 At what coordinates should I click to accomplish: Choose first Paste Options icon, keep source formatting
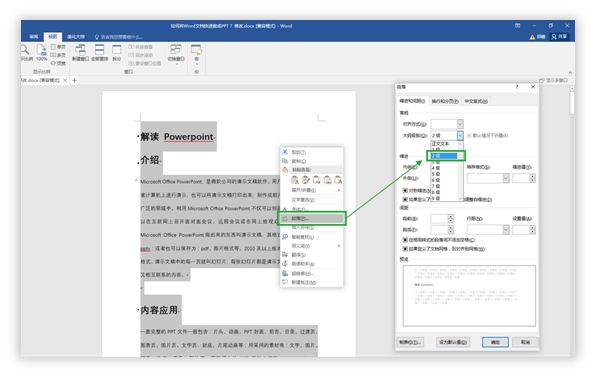click(x=295, y=180)
